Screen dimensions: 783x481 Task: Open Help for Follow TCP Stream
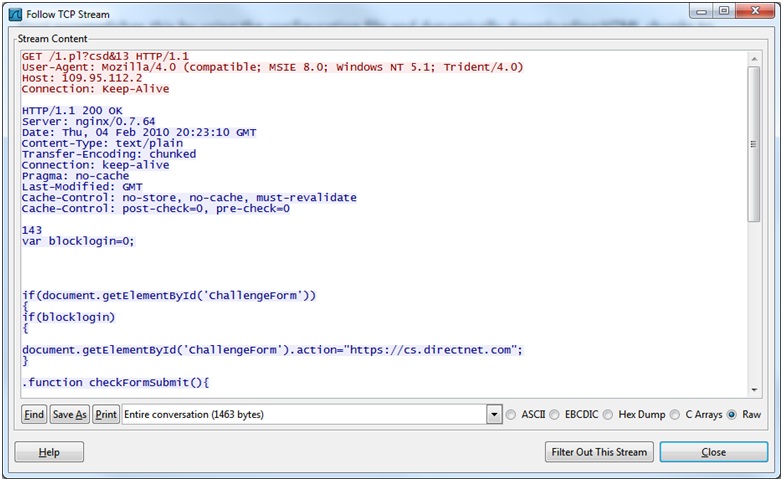pyautogui.click(x=49, y=452)
